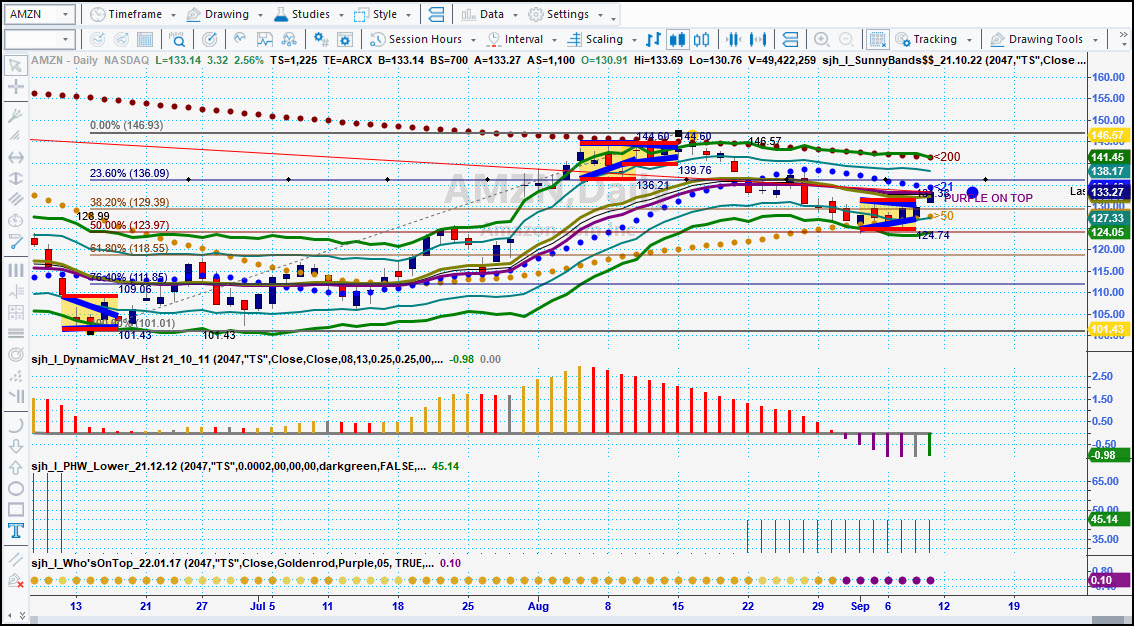The width and height of the screenshot is (1134, 626).
Task: Open the Drawing menu
Action: pyautogui.click(x=218, y=14)
